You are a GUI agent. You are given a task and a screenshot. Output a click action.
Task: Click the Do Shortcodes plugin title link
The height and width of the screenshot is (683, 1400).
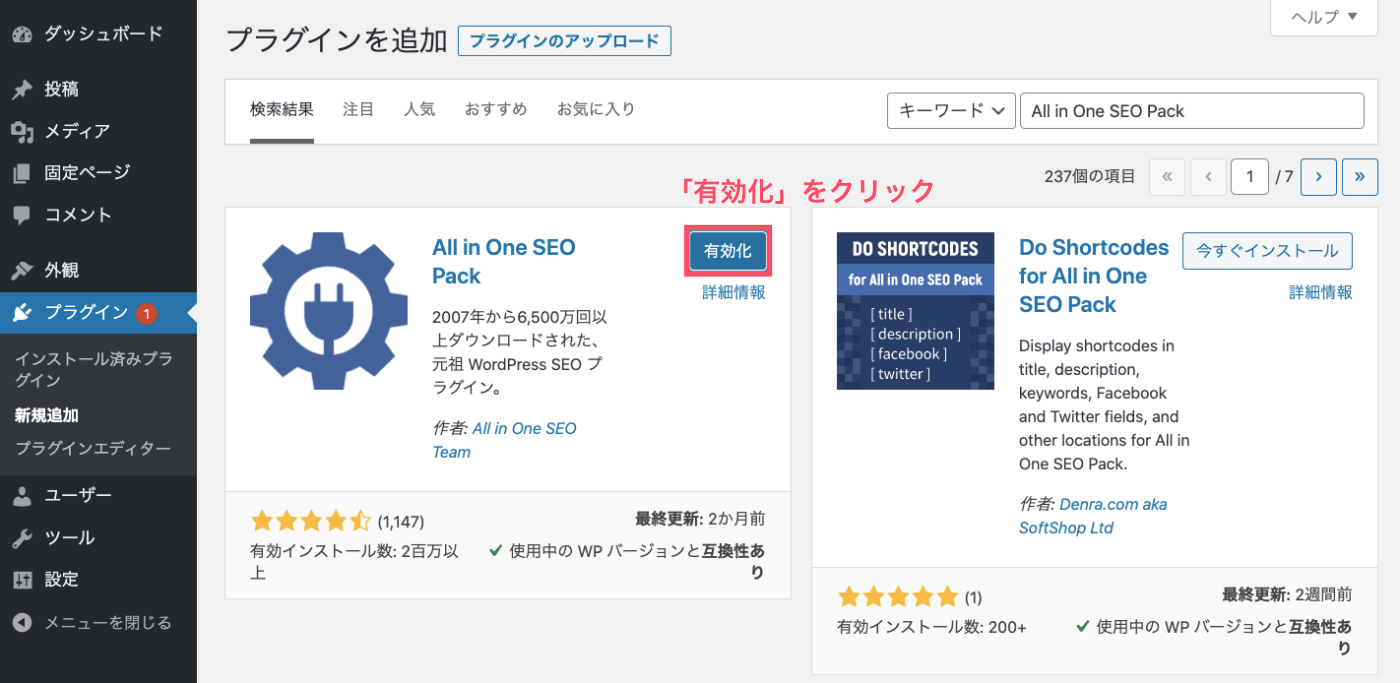[1094, 276]
